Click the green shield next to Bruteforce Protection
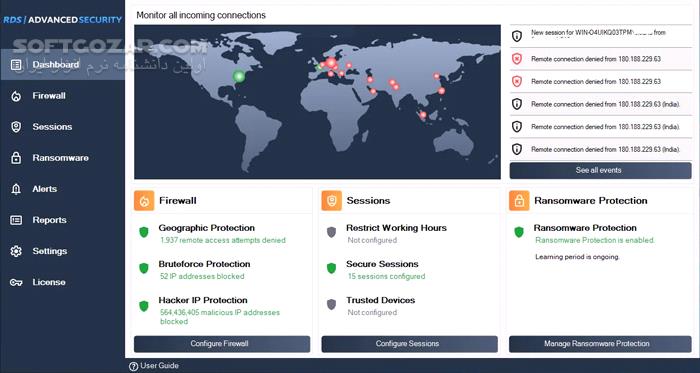The height and width of the screenshot is (373, 700). (x=144, y=268)
